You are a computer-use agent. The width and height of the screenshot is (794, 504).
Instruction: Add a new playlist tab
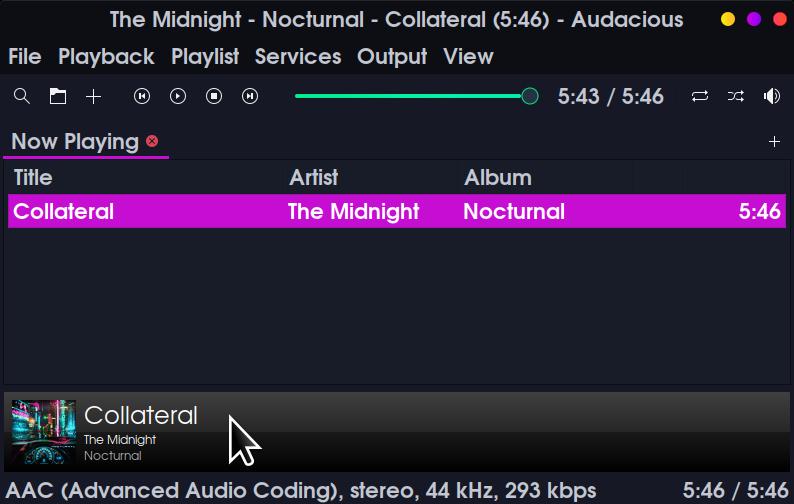[x=774, y=142]
